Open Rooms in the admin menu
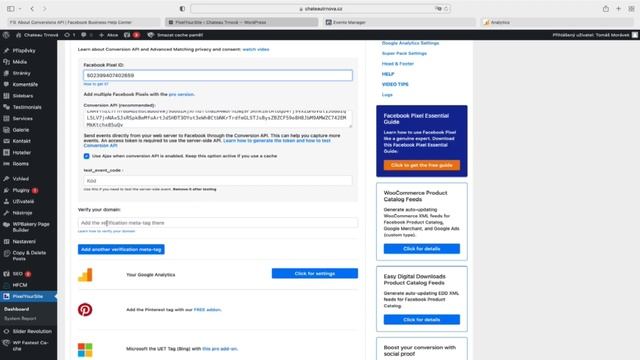The height and width of the screenshot is (360, 640). pos(20,164)
